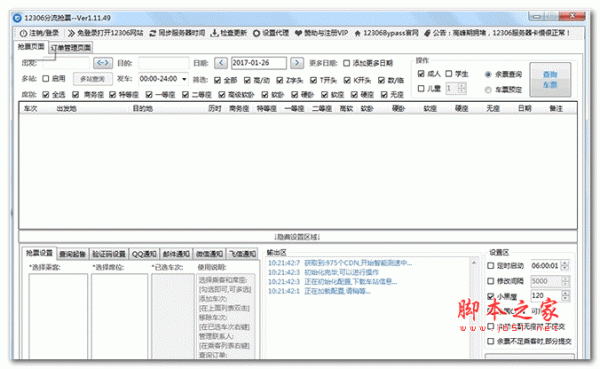Click the date field showing 2017-01-26
Screen dimensions: 600x369
[259, 63]
